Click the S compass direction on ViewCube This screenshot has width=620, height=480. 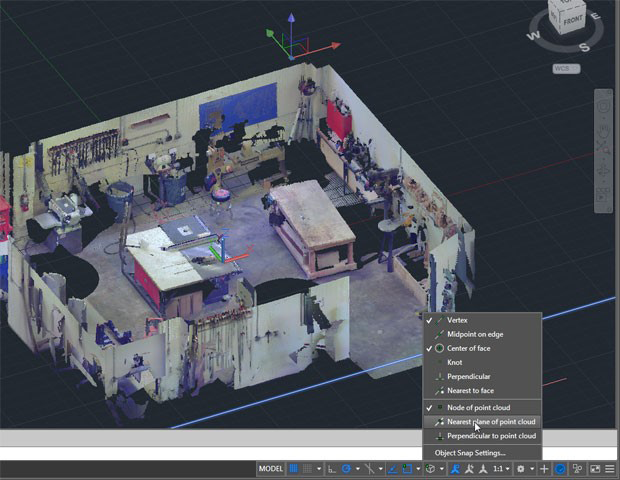pyautogui.click(x=584, y=47)
